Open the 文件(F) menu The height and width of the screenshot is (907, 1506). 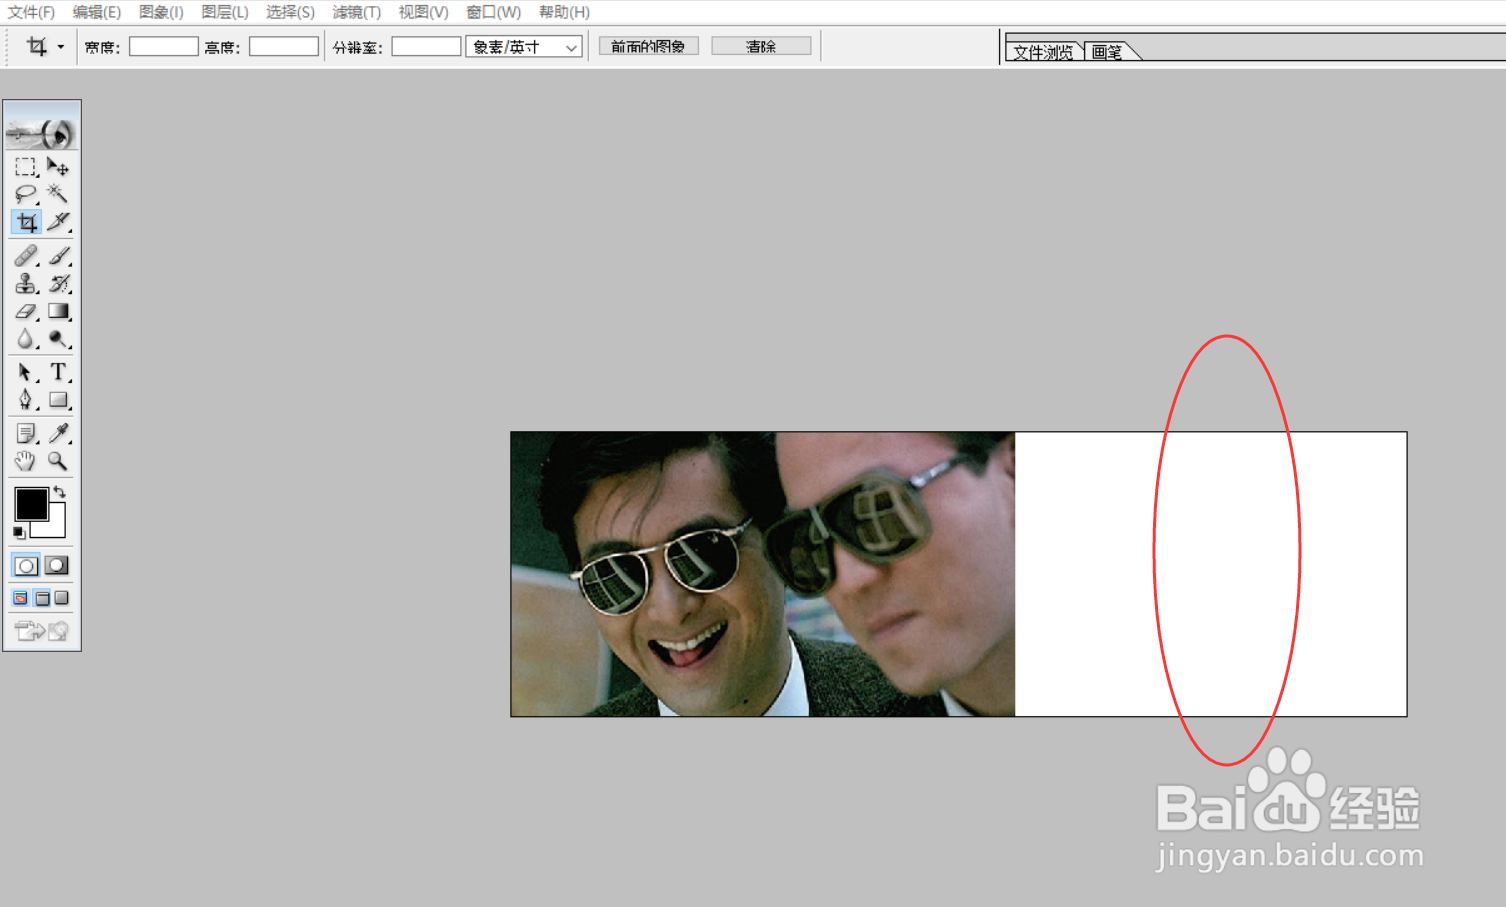coord(31,12)
